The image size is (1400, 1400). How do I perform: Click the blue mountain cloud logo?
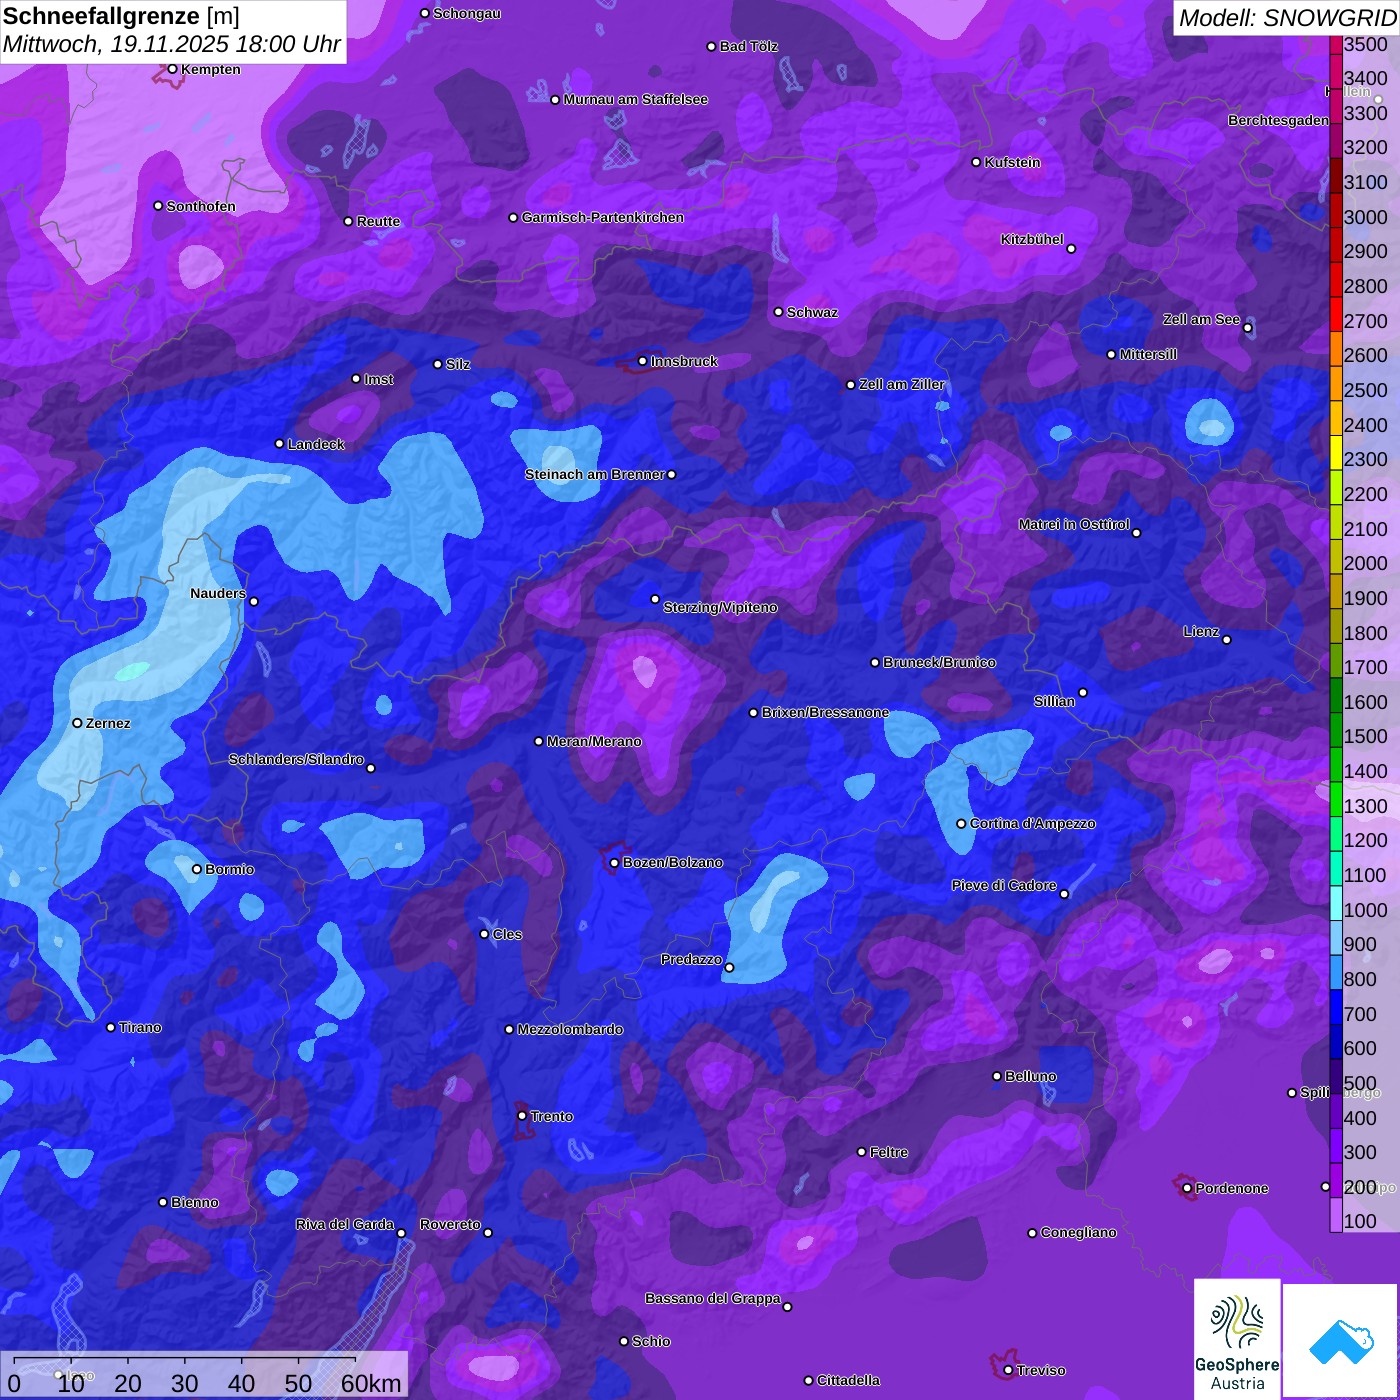tap(1341, 1341)
